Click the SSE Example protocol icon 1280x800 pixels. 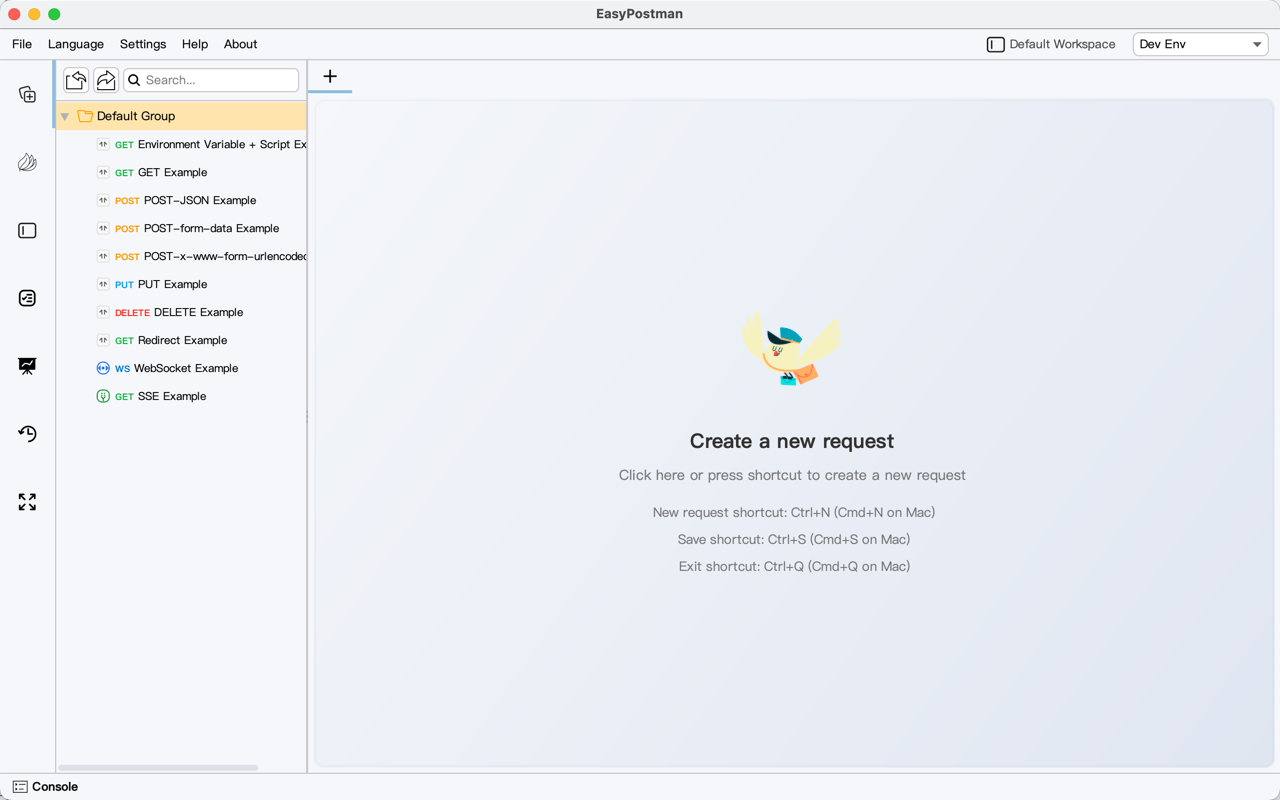tap(103, 396)
